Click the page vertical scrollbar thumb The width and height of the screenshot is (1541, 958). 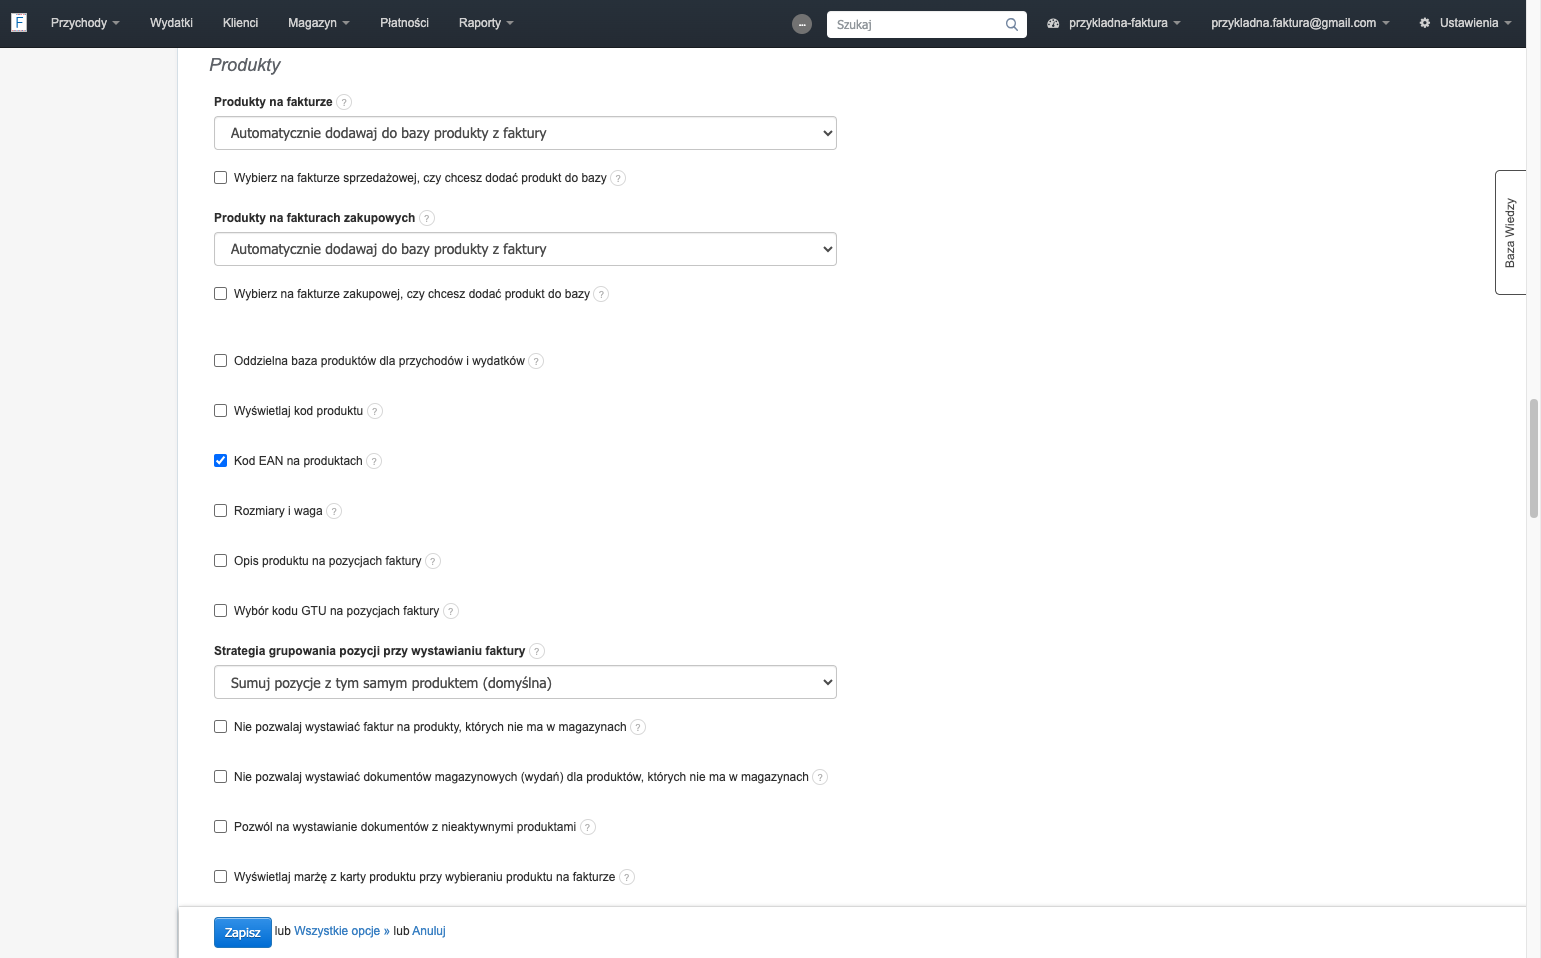coord(1534,458)
